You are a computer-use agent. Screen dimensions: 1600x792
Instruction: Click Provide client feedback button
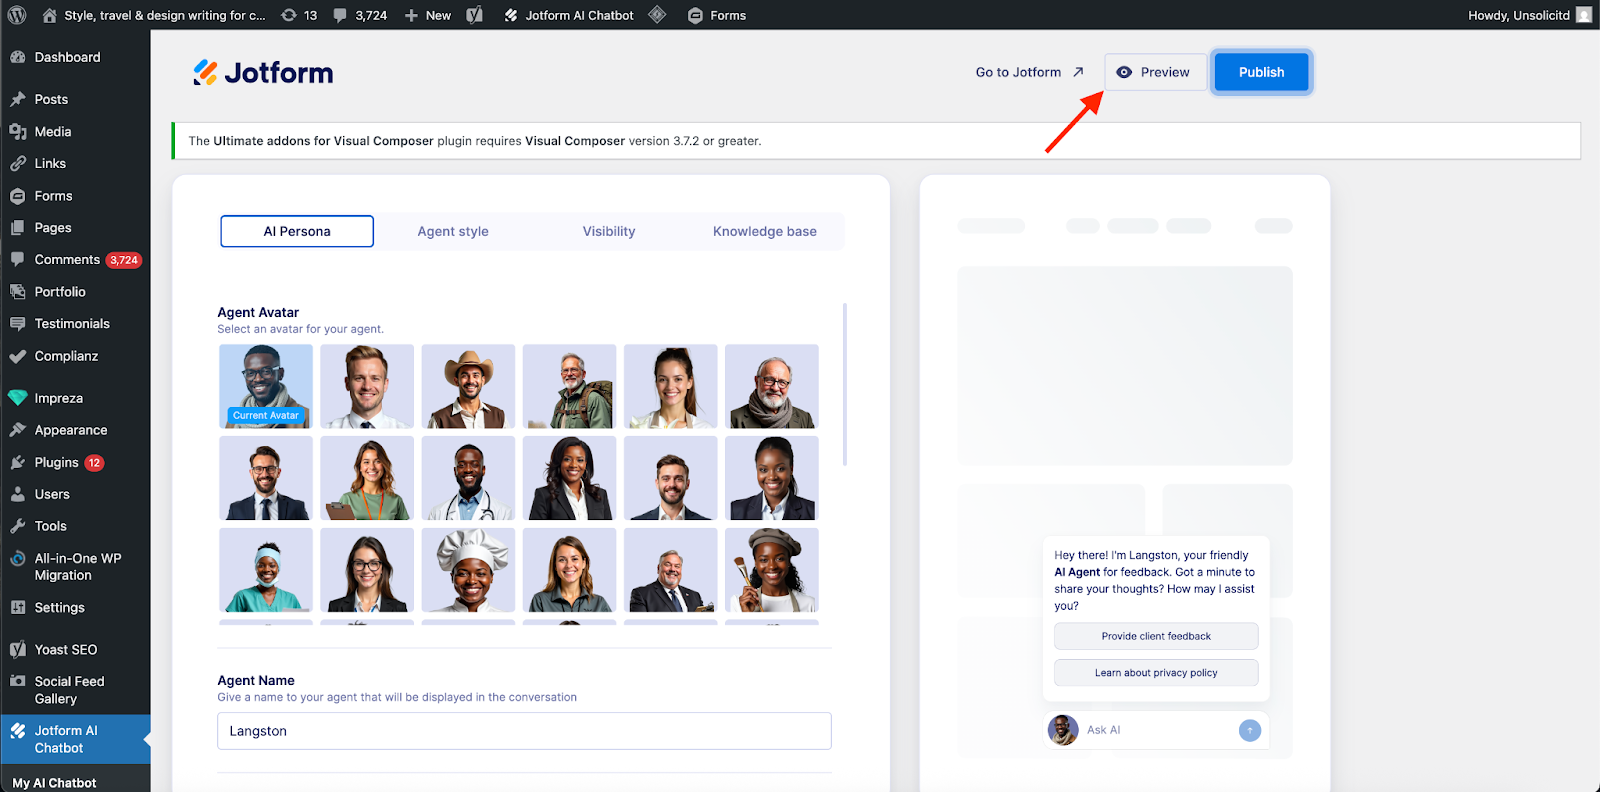tap(1156, 636)
